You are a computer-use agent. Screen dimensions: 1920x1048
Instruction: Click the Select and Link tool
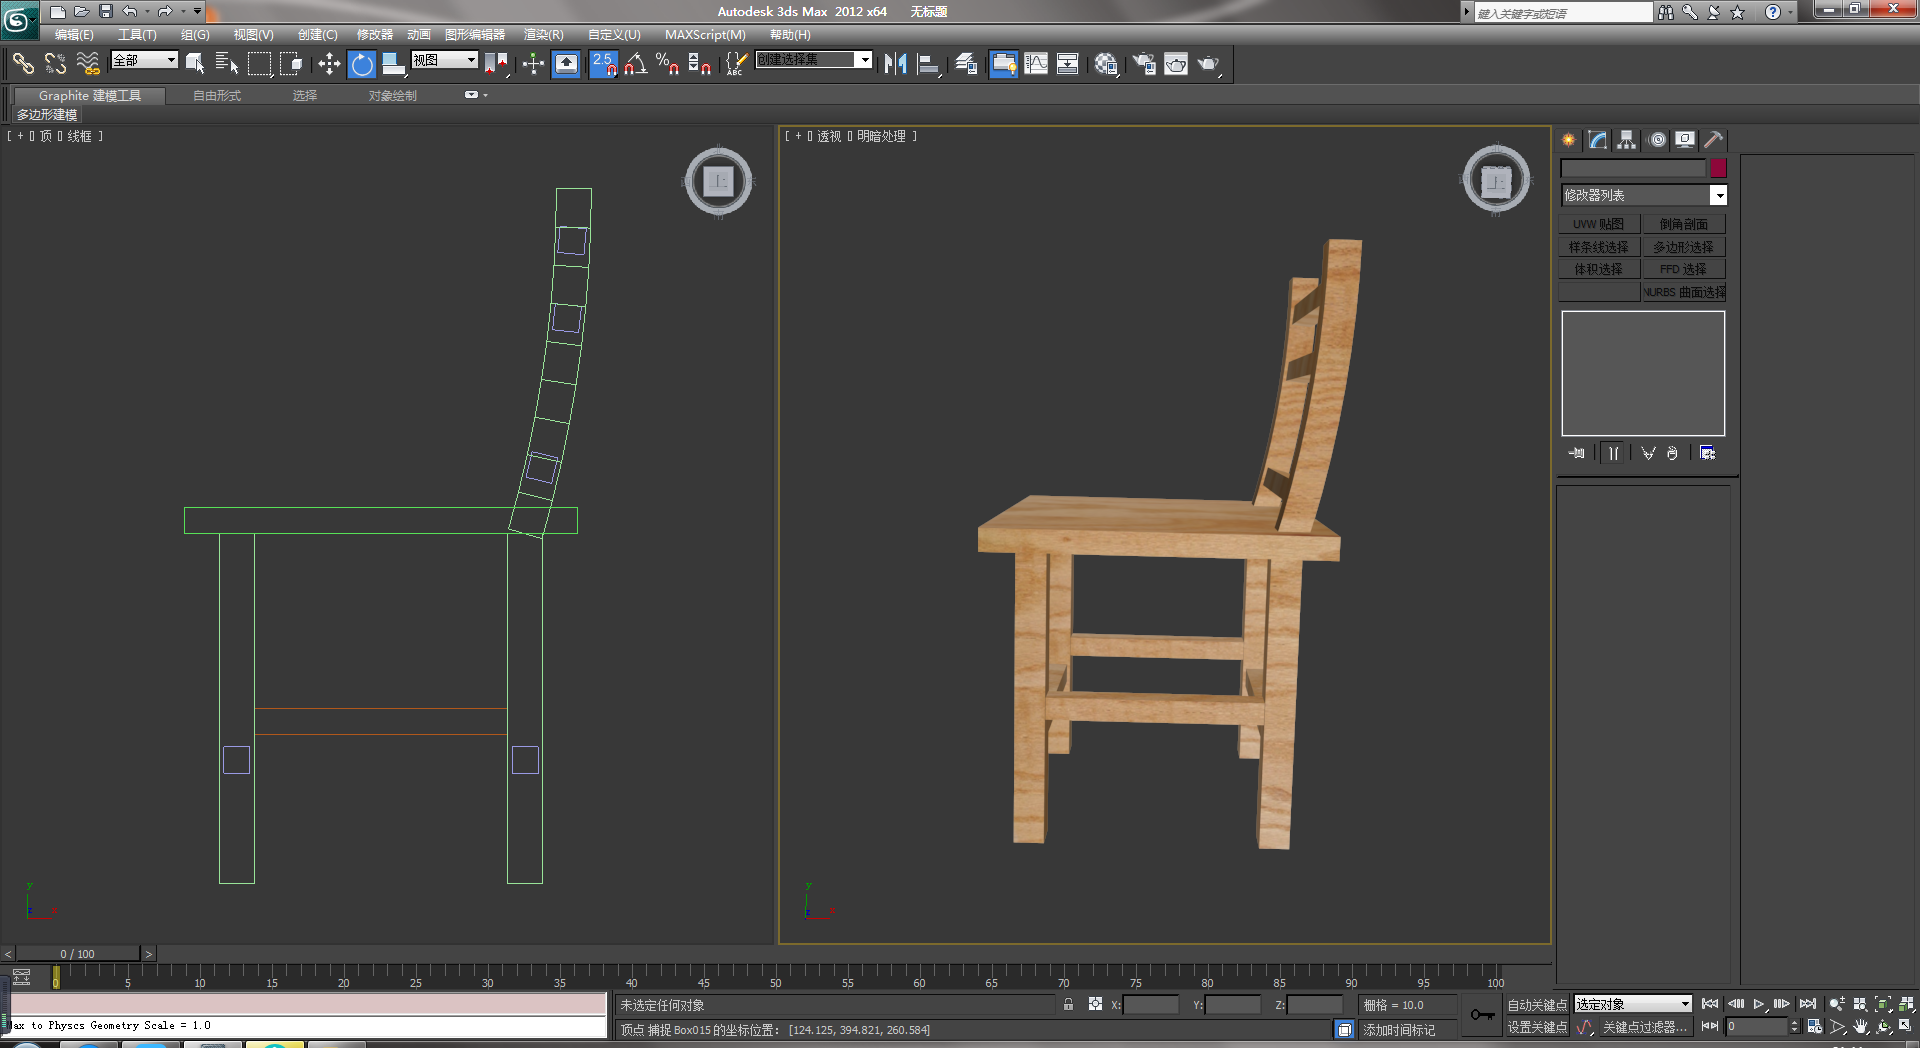(23, 64)
